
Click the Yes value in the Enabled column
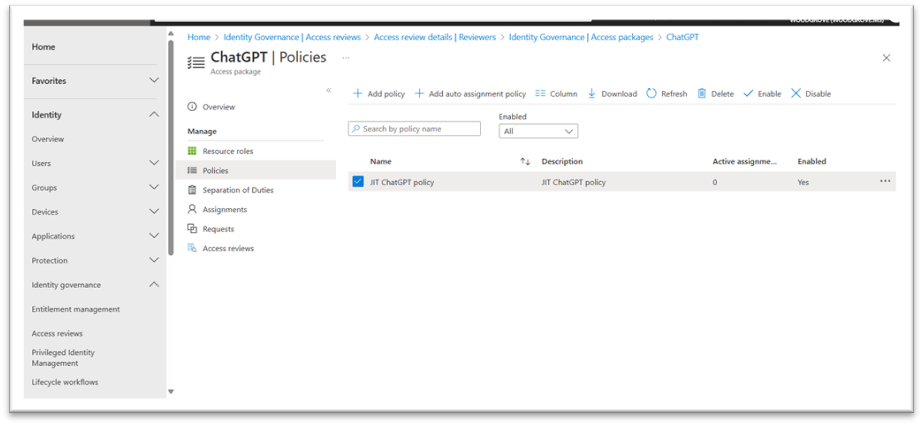(x=803, y=182)
